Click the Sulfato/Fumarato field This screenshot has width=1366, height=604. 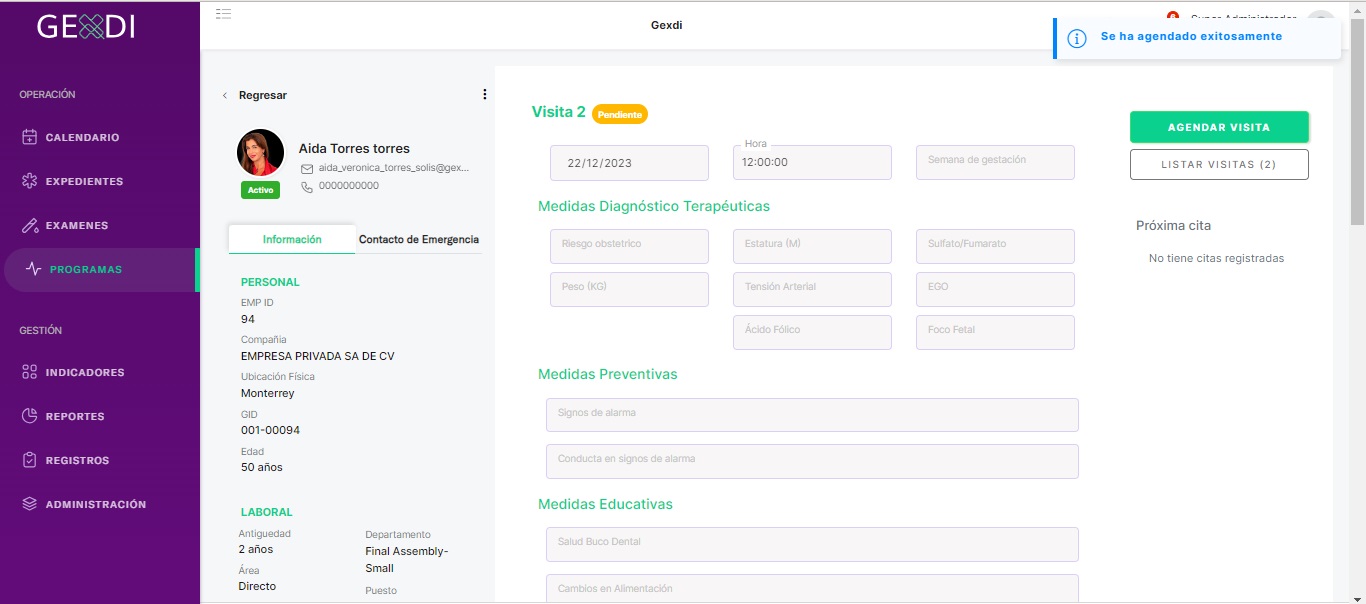[995, 246]
